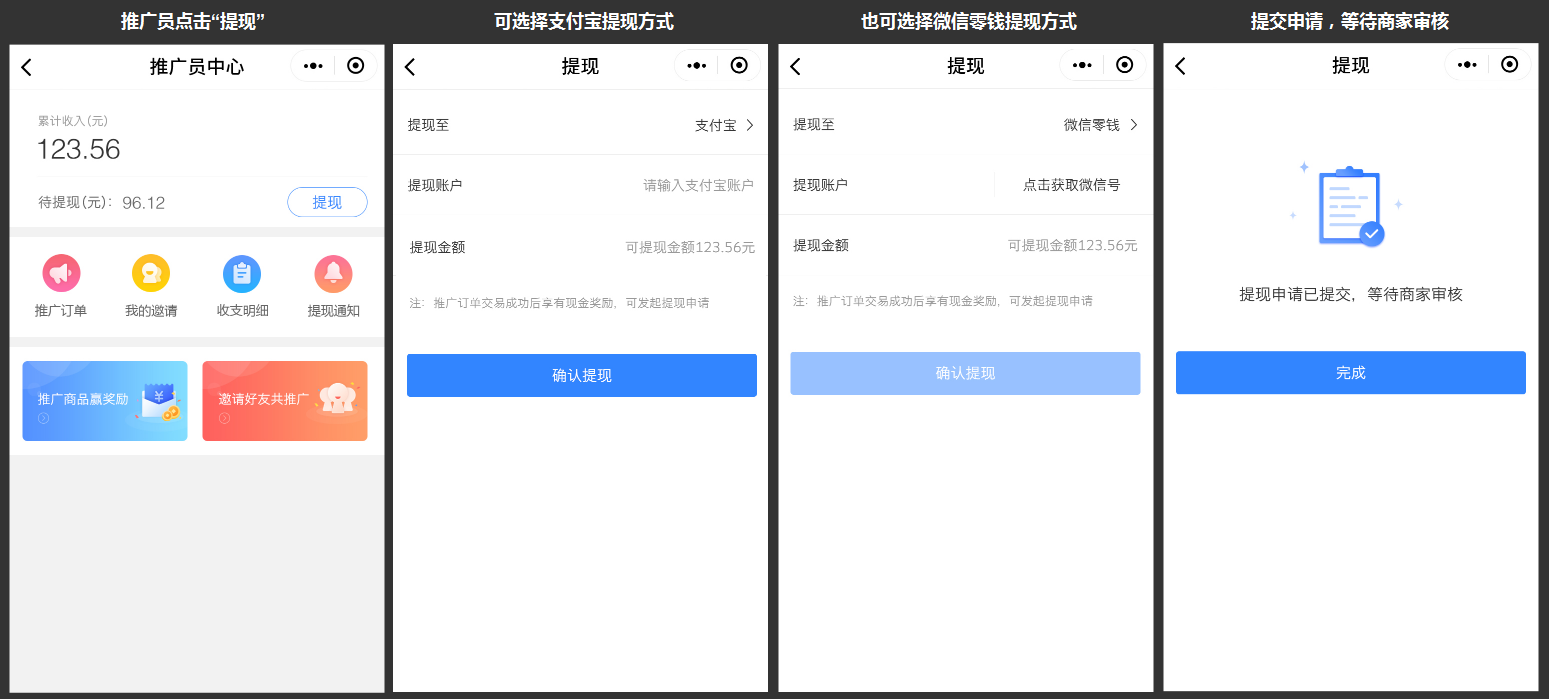
Task: Tap 点击获取微信号 to fetch WeChat ID
Action: [x=1071, y=185]
